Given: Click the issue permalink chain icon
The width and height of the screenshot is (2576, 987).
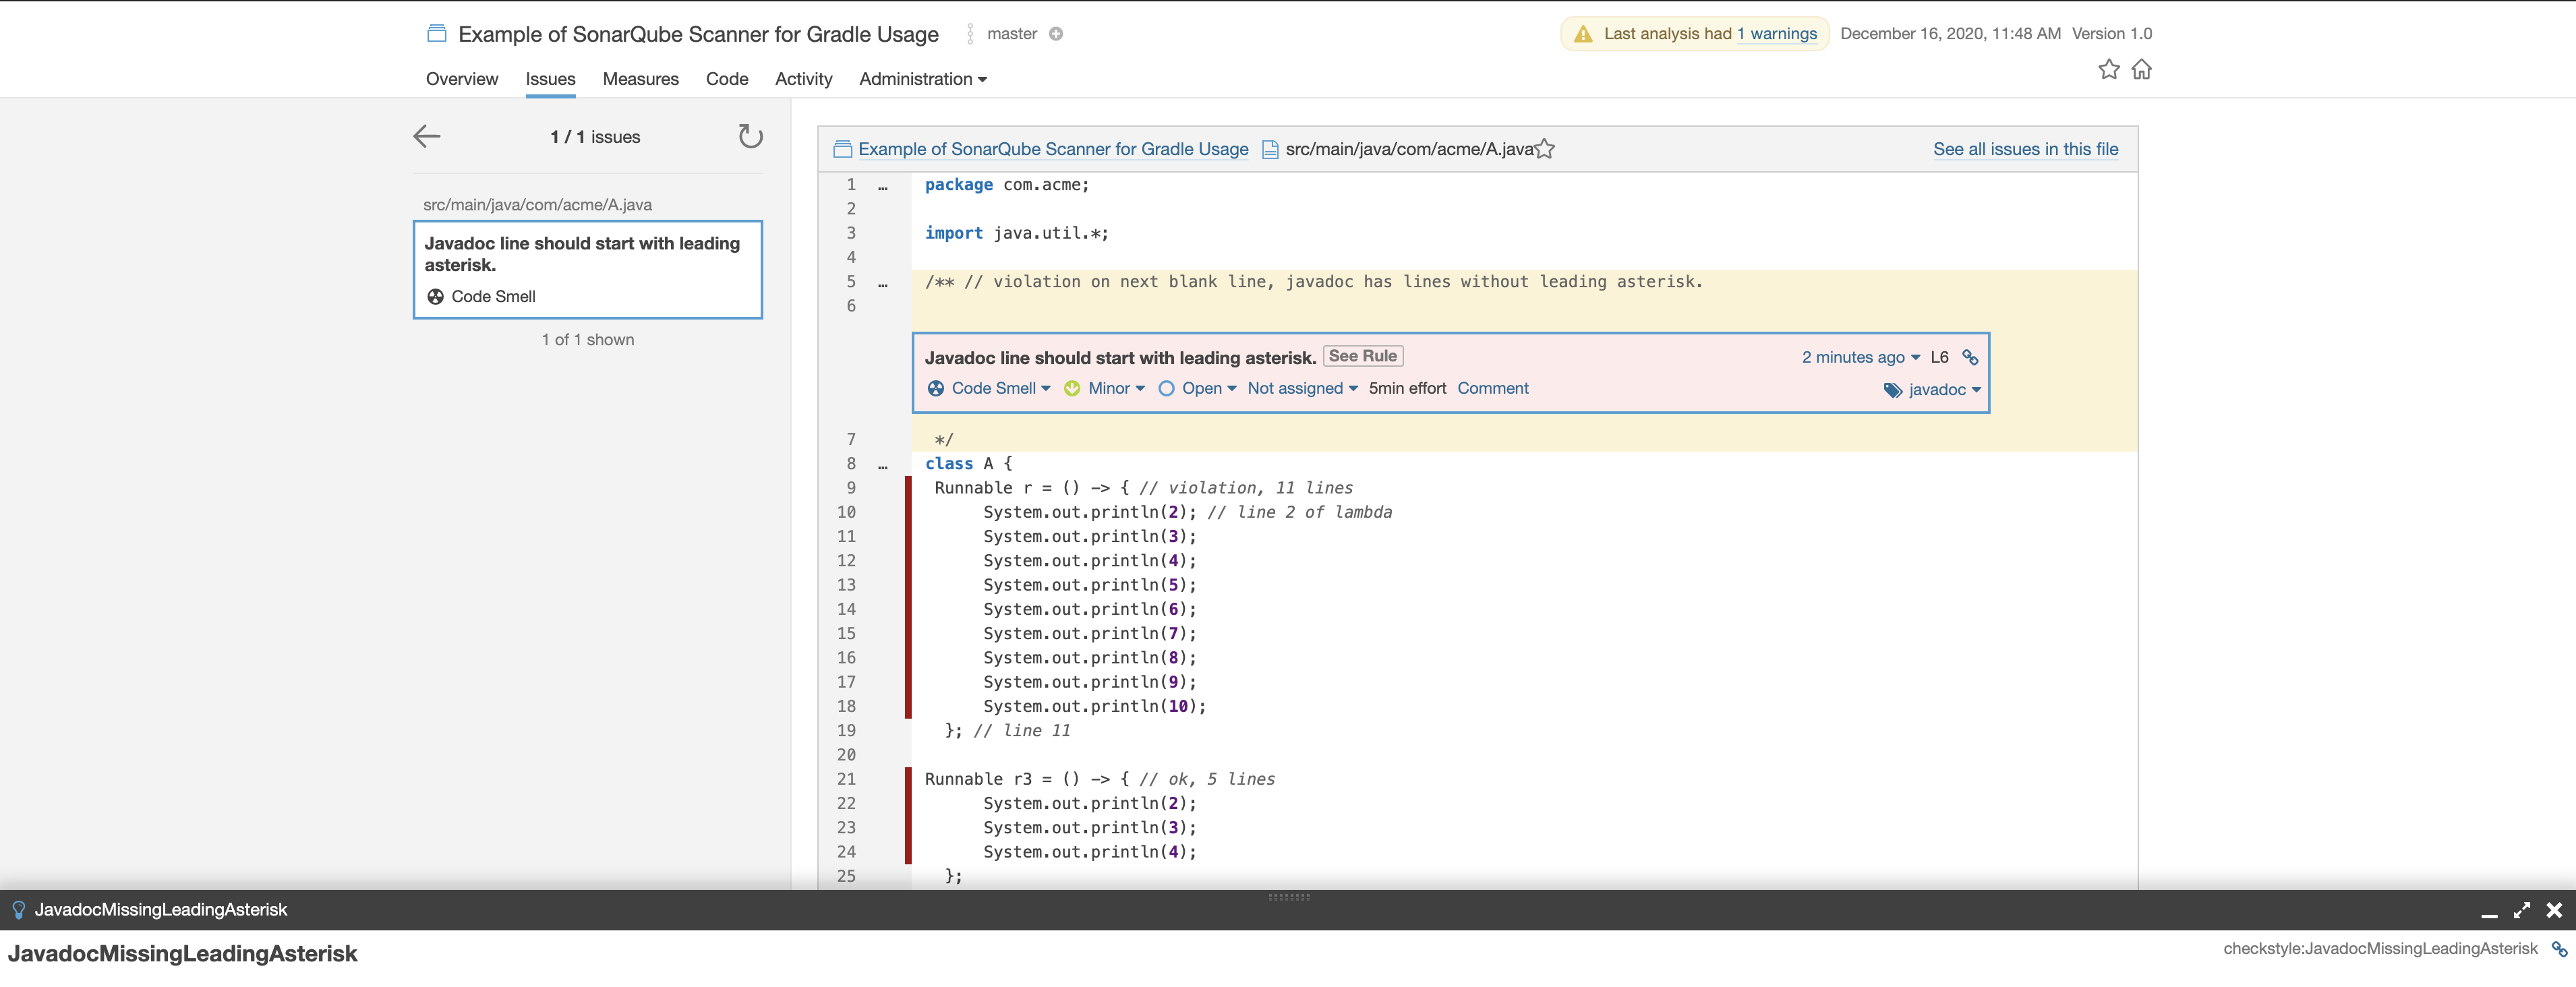Looking at the screenshot, I should click(x=1970, y=357).
